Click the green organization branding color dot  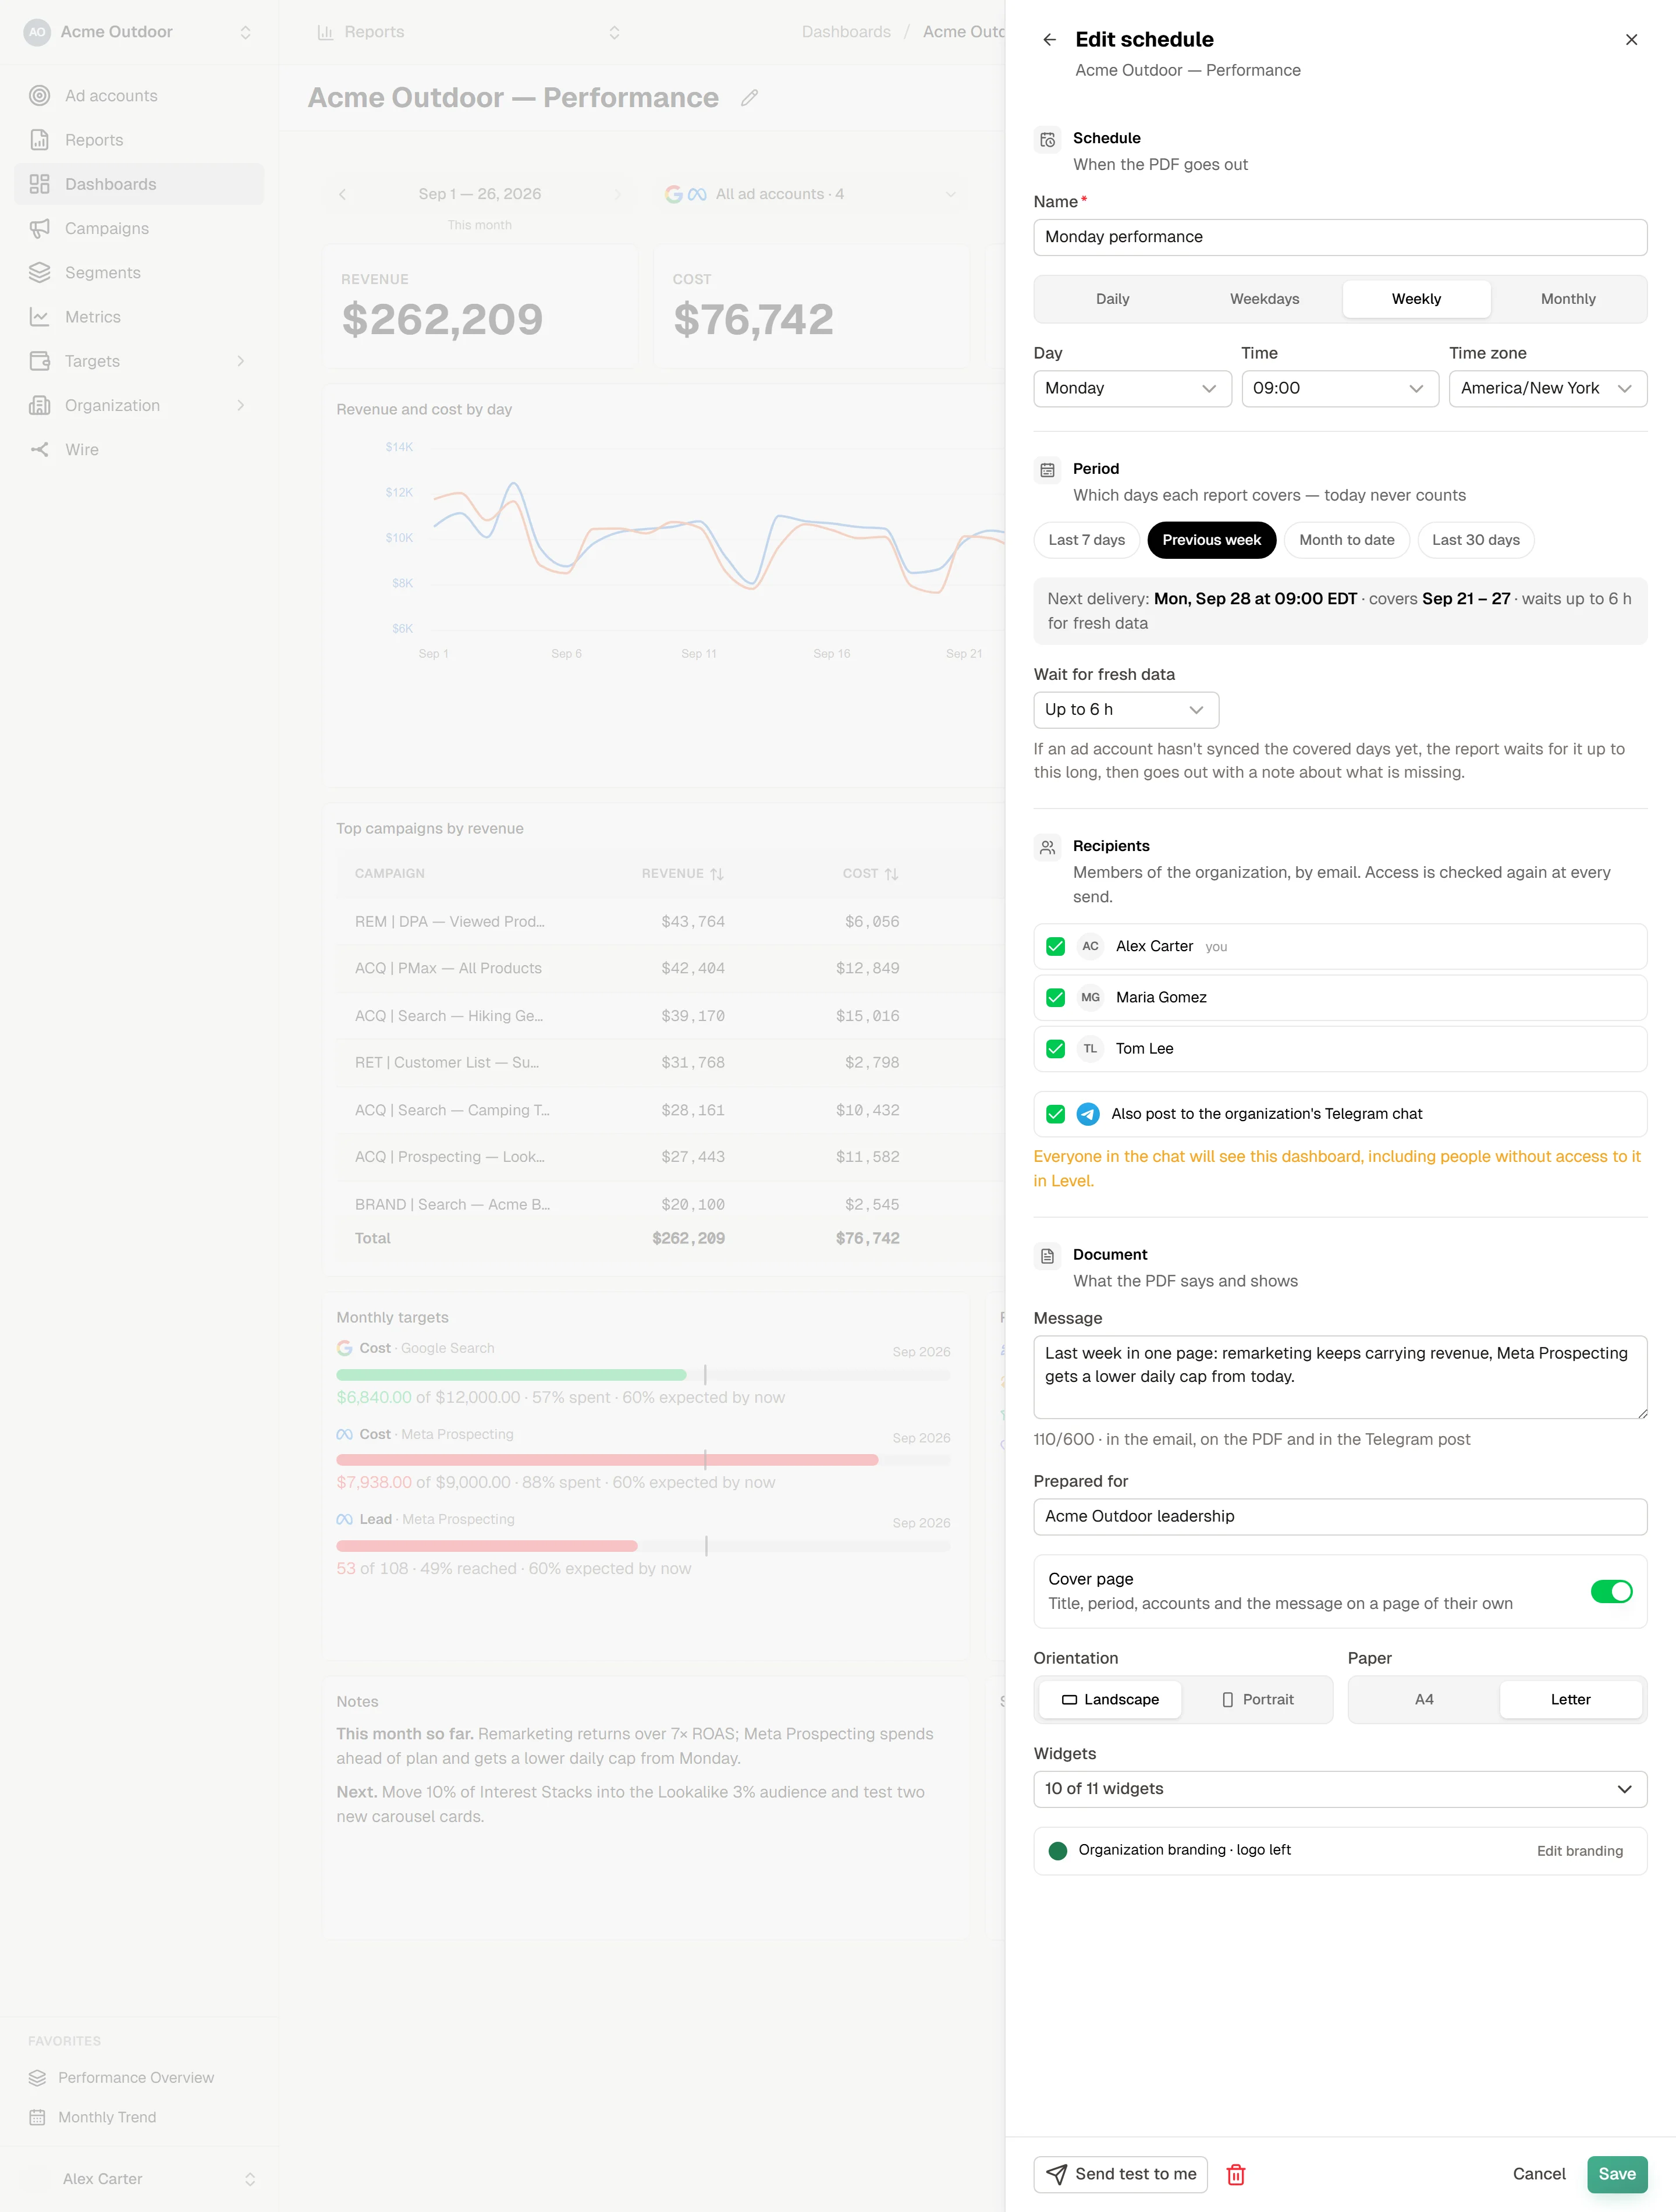pos(1057,1851)
